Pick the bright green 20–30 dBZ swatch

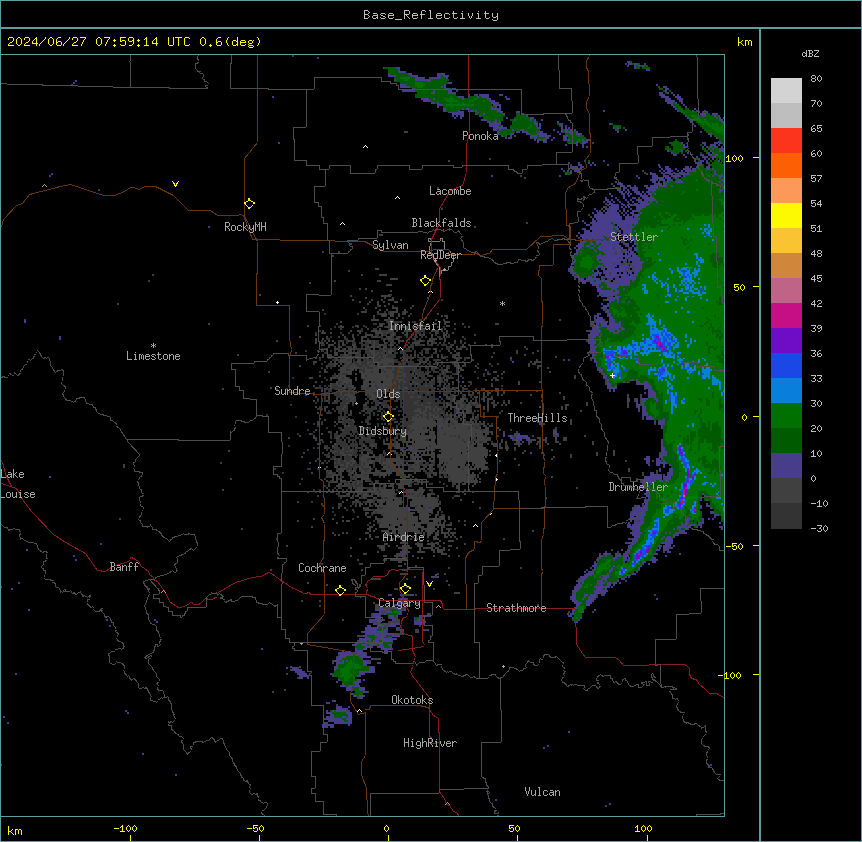point(786,416)
